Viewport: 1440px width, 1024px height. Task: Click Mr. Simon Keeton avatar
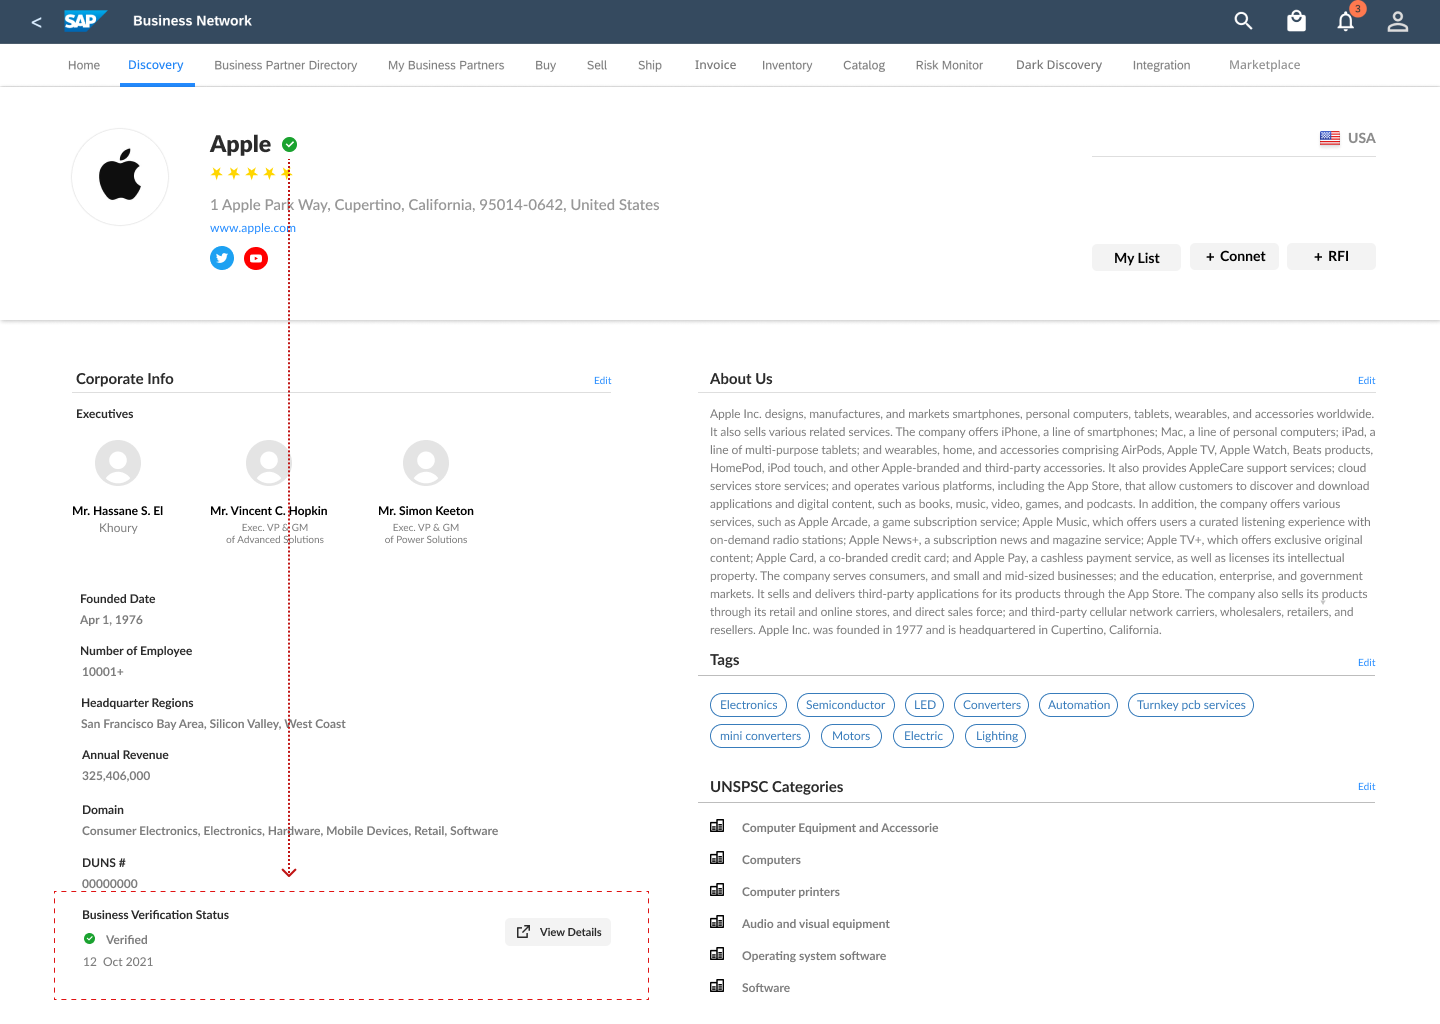(x=426, y=463)
